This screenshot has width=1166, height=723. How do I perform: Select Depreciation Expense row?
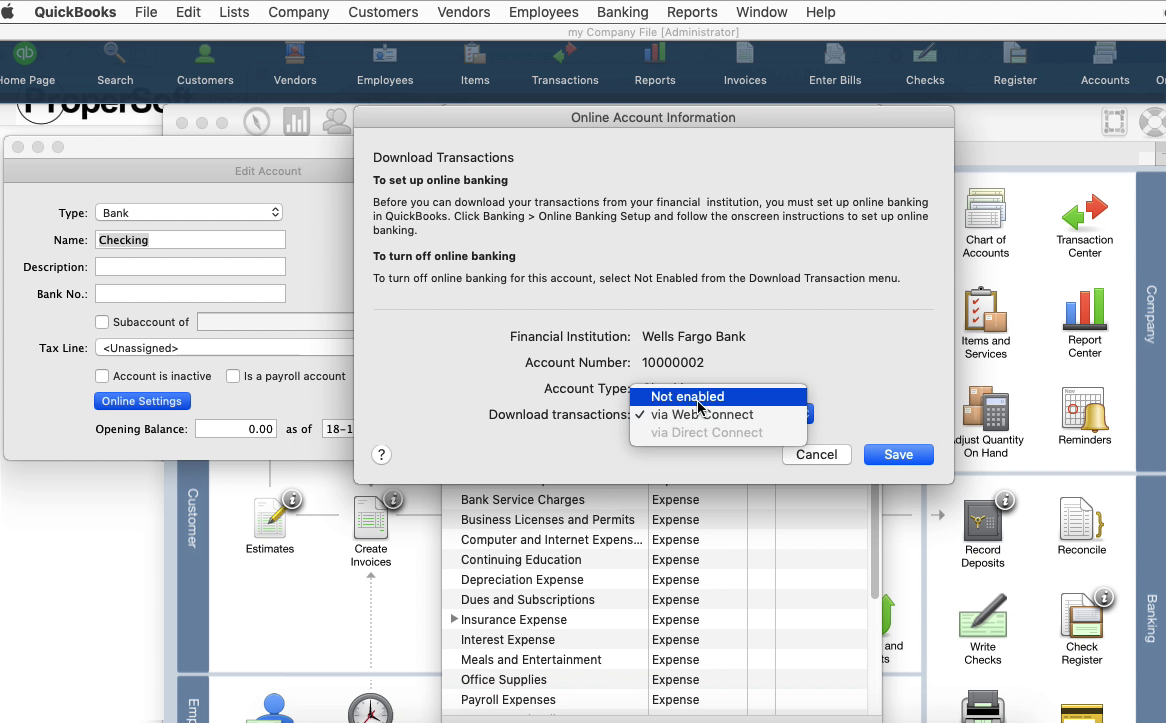[x=654, y=579]
